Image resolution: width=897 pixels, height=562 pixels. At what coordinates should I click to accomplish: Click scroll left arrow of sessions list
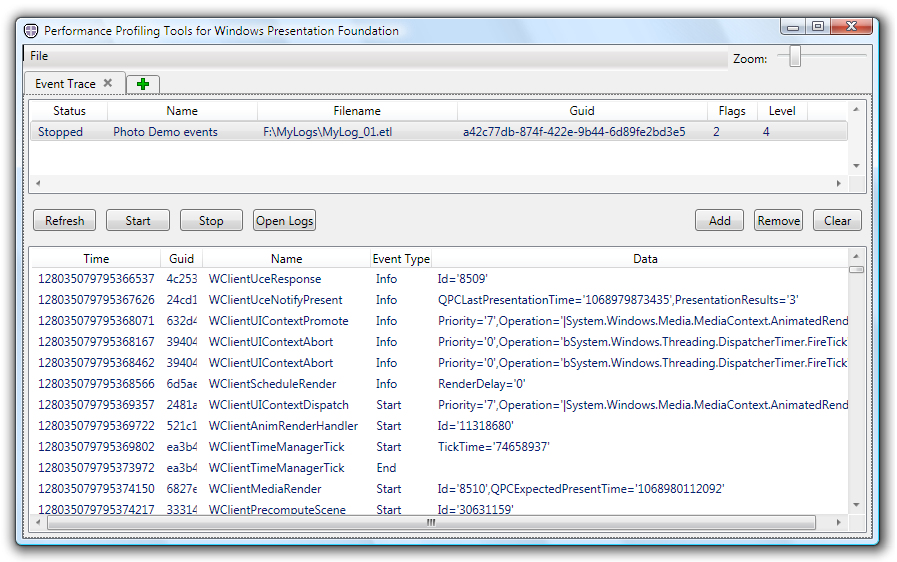(38, 184)
